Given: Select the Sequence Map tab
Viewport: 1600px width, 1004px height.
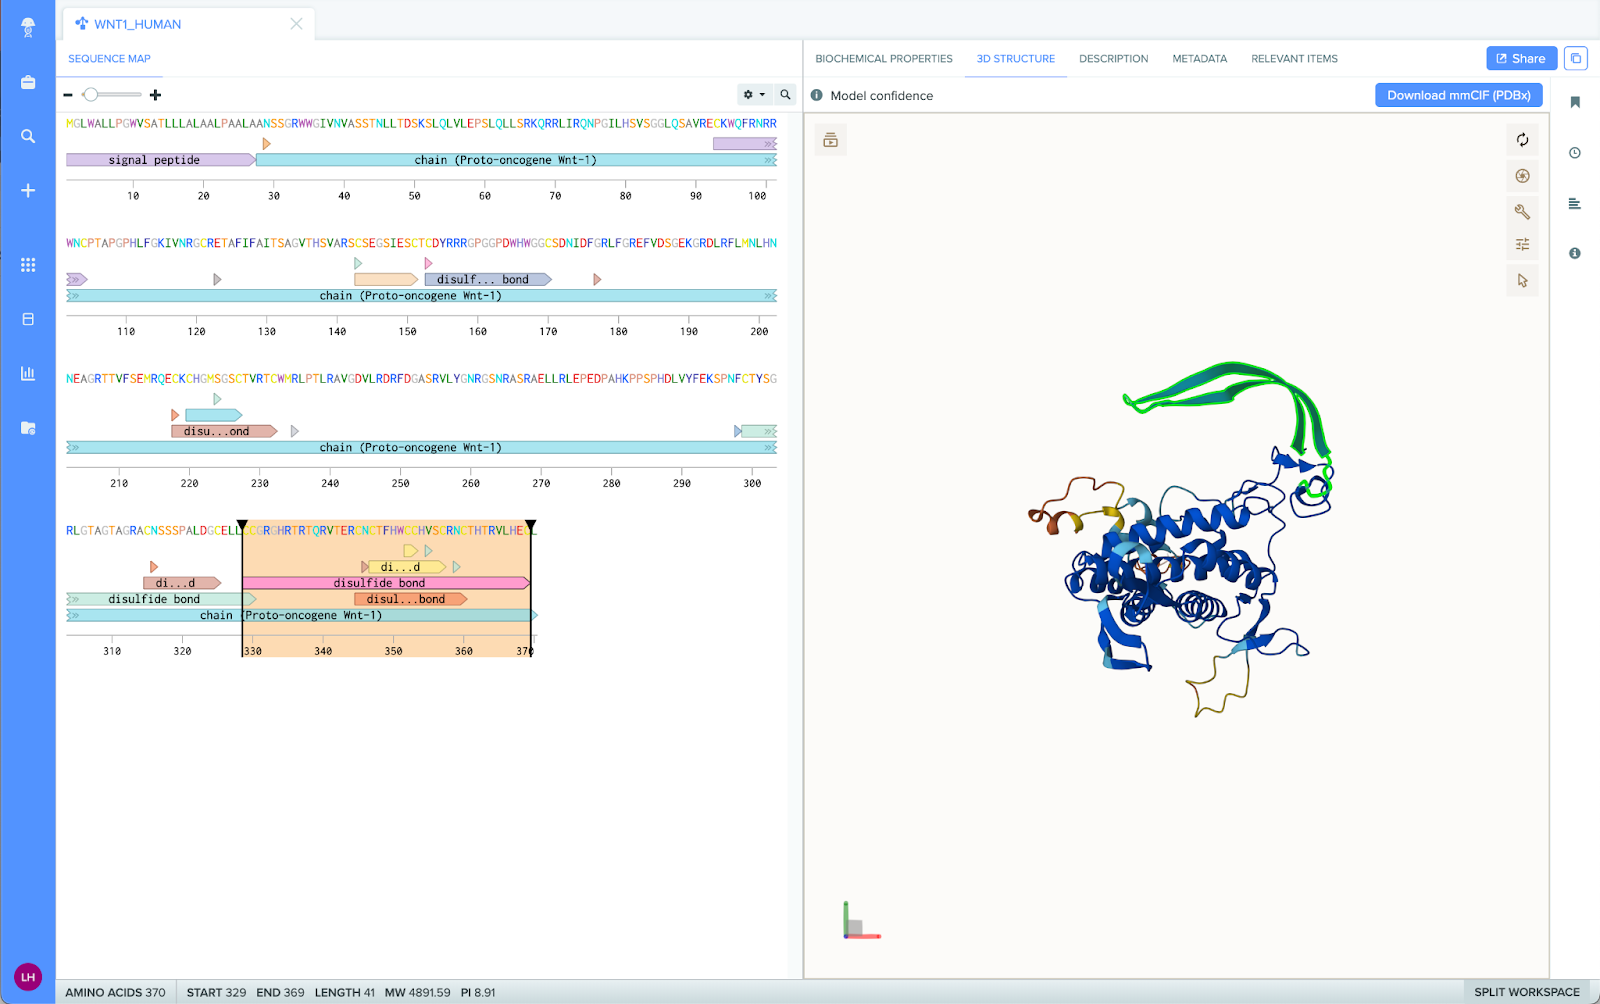Looking at the screenshot, I should coord(109,59).
